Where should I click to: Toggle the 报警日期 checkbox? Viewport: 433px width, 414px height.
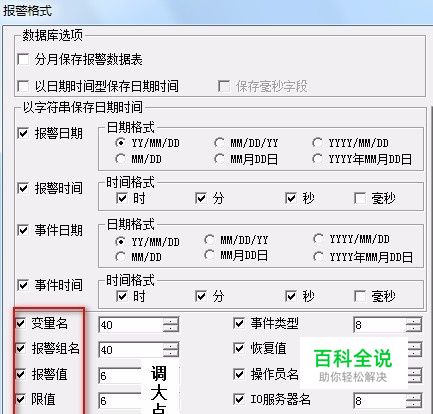(x=23, y=133)
